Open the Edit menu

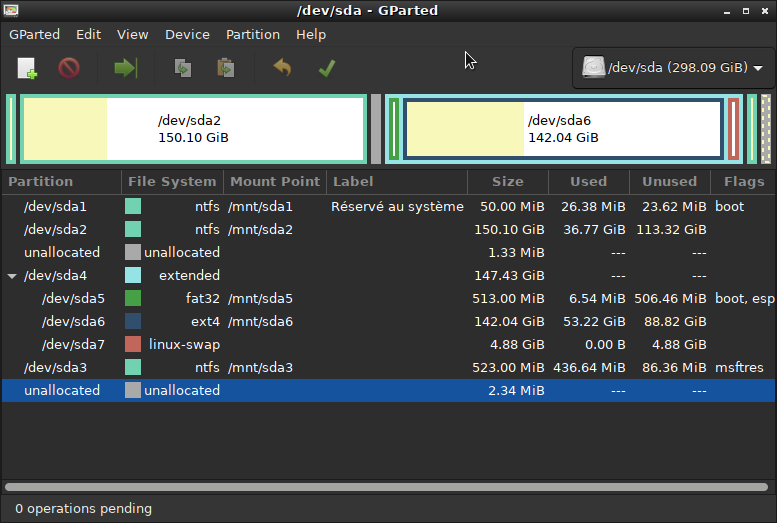coord(88,34)
